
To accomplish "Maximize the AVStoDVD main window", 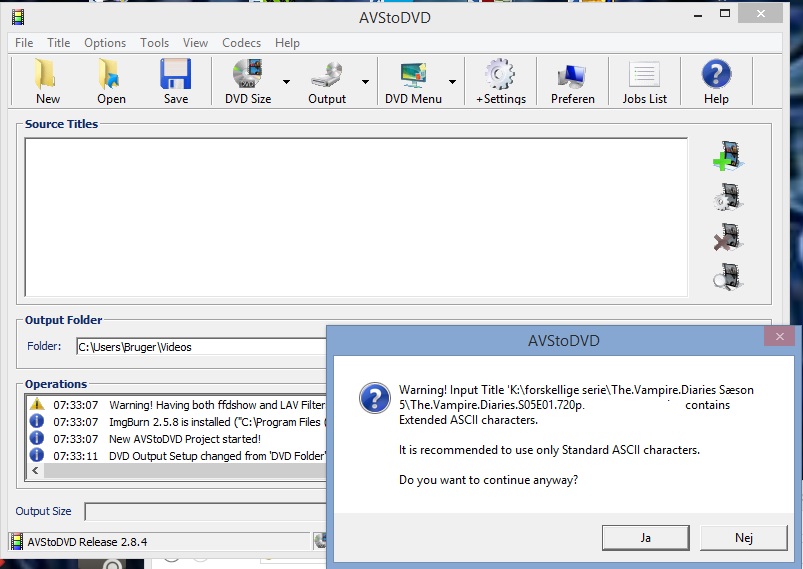I will point(725,14).
